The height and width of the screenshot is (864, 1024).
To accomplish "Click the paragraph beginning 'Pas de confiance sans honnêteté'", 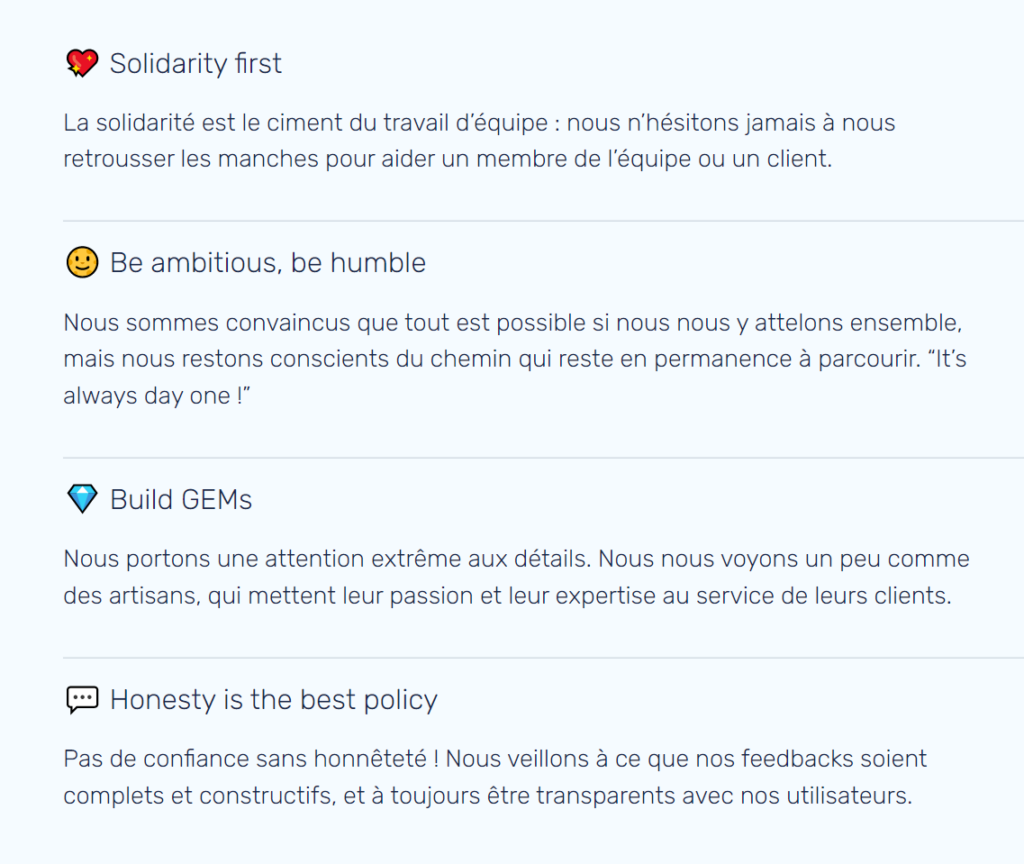I will [x=495, y=776].
